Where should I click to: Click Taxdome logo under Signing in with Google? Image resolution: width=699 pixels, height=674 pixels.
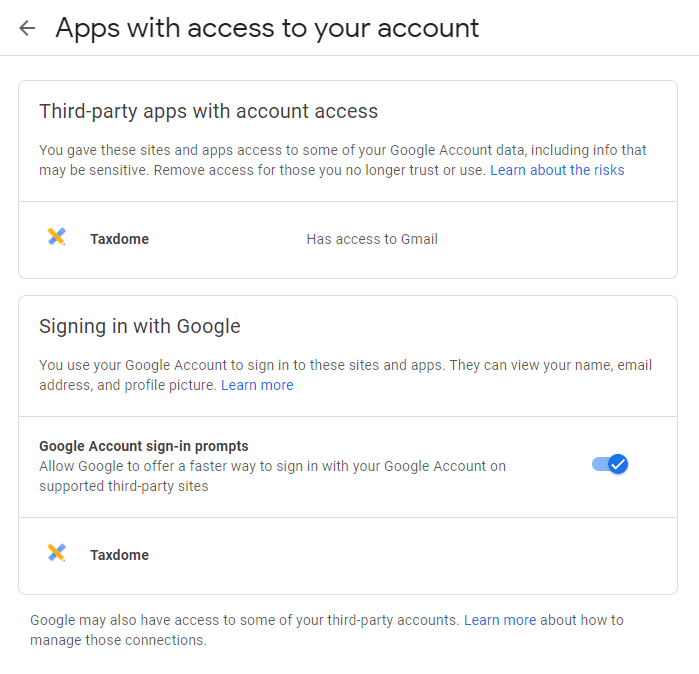(x=57, y=554)
